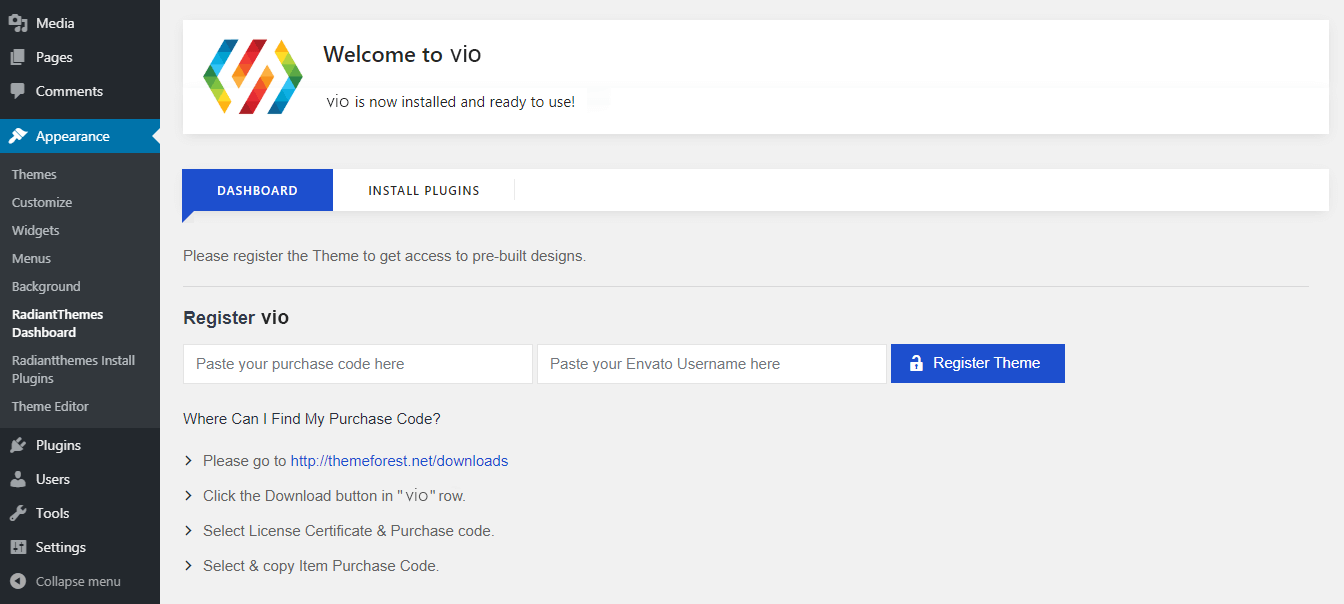This screenshot has width=1344, height=604.
Task: Click the Envato Username input field
Action: pyautogui.click(x=711, y=364)
